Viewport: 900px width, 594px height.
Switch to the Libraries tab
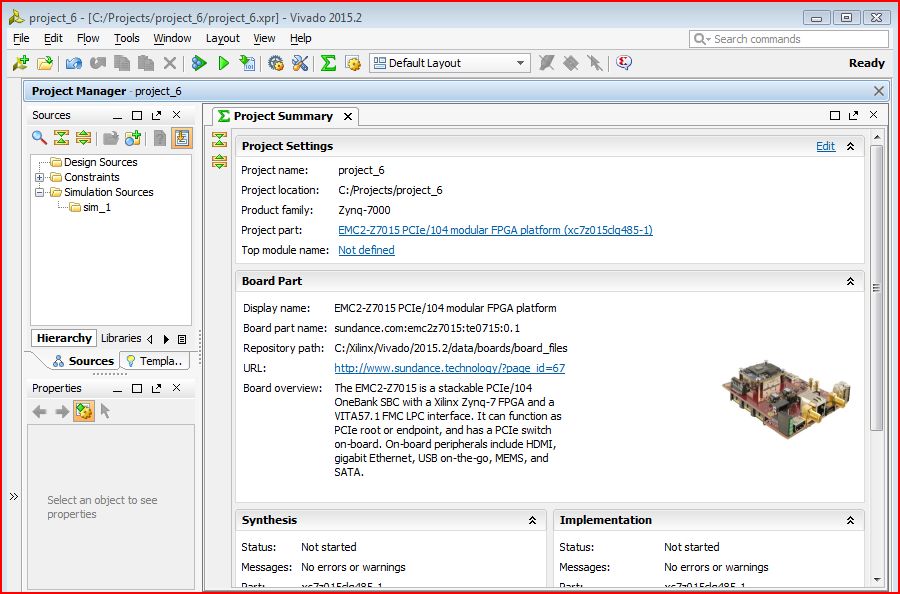point(120,338)
